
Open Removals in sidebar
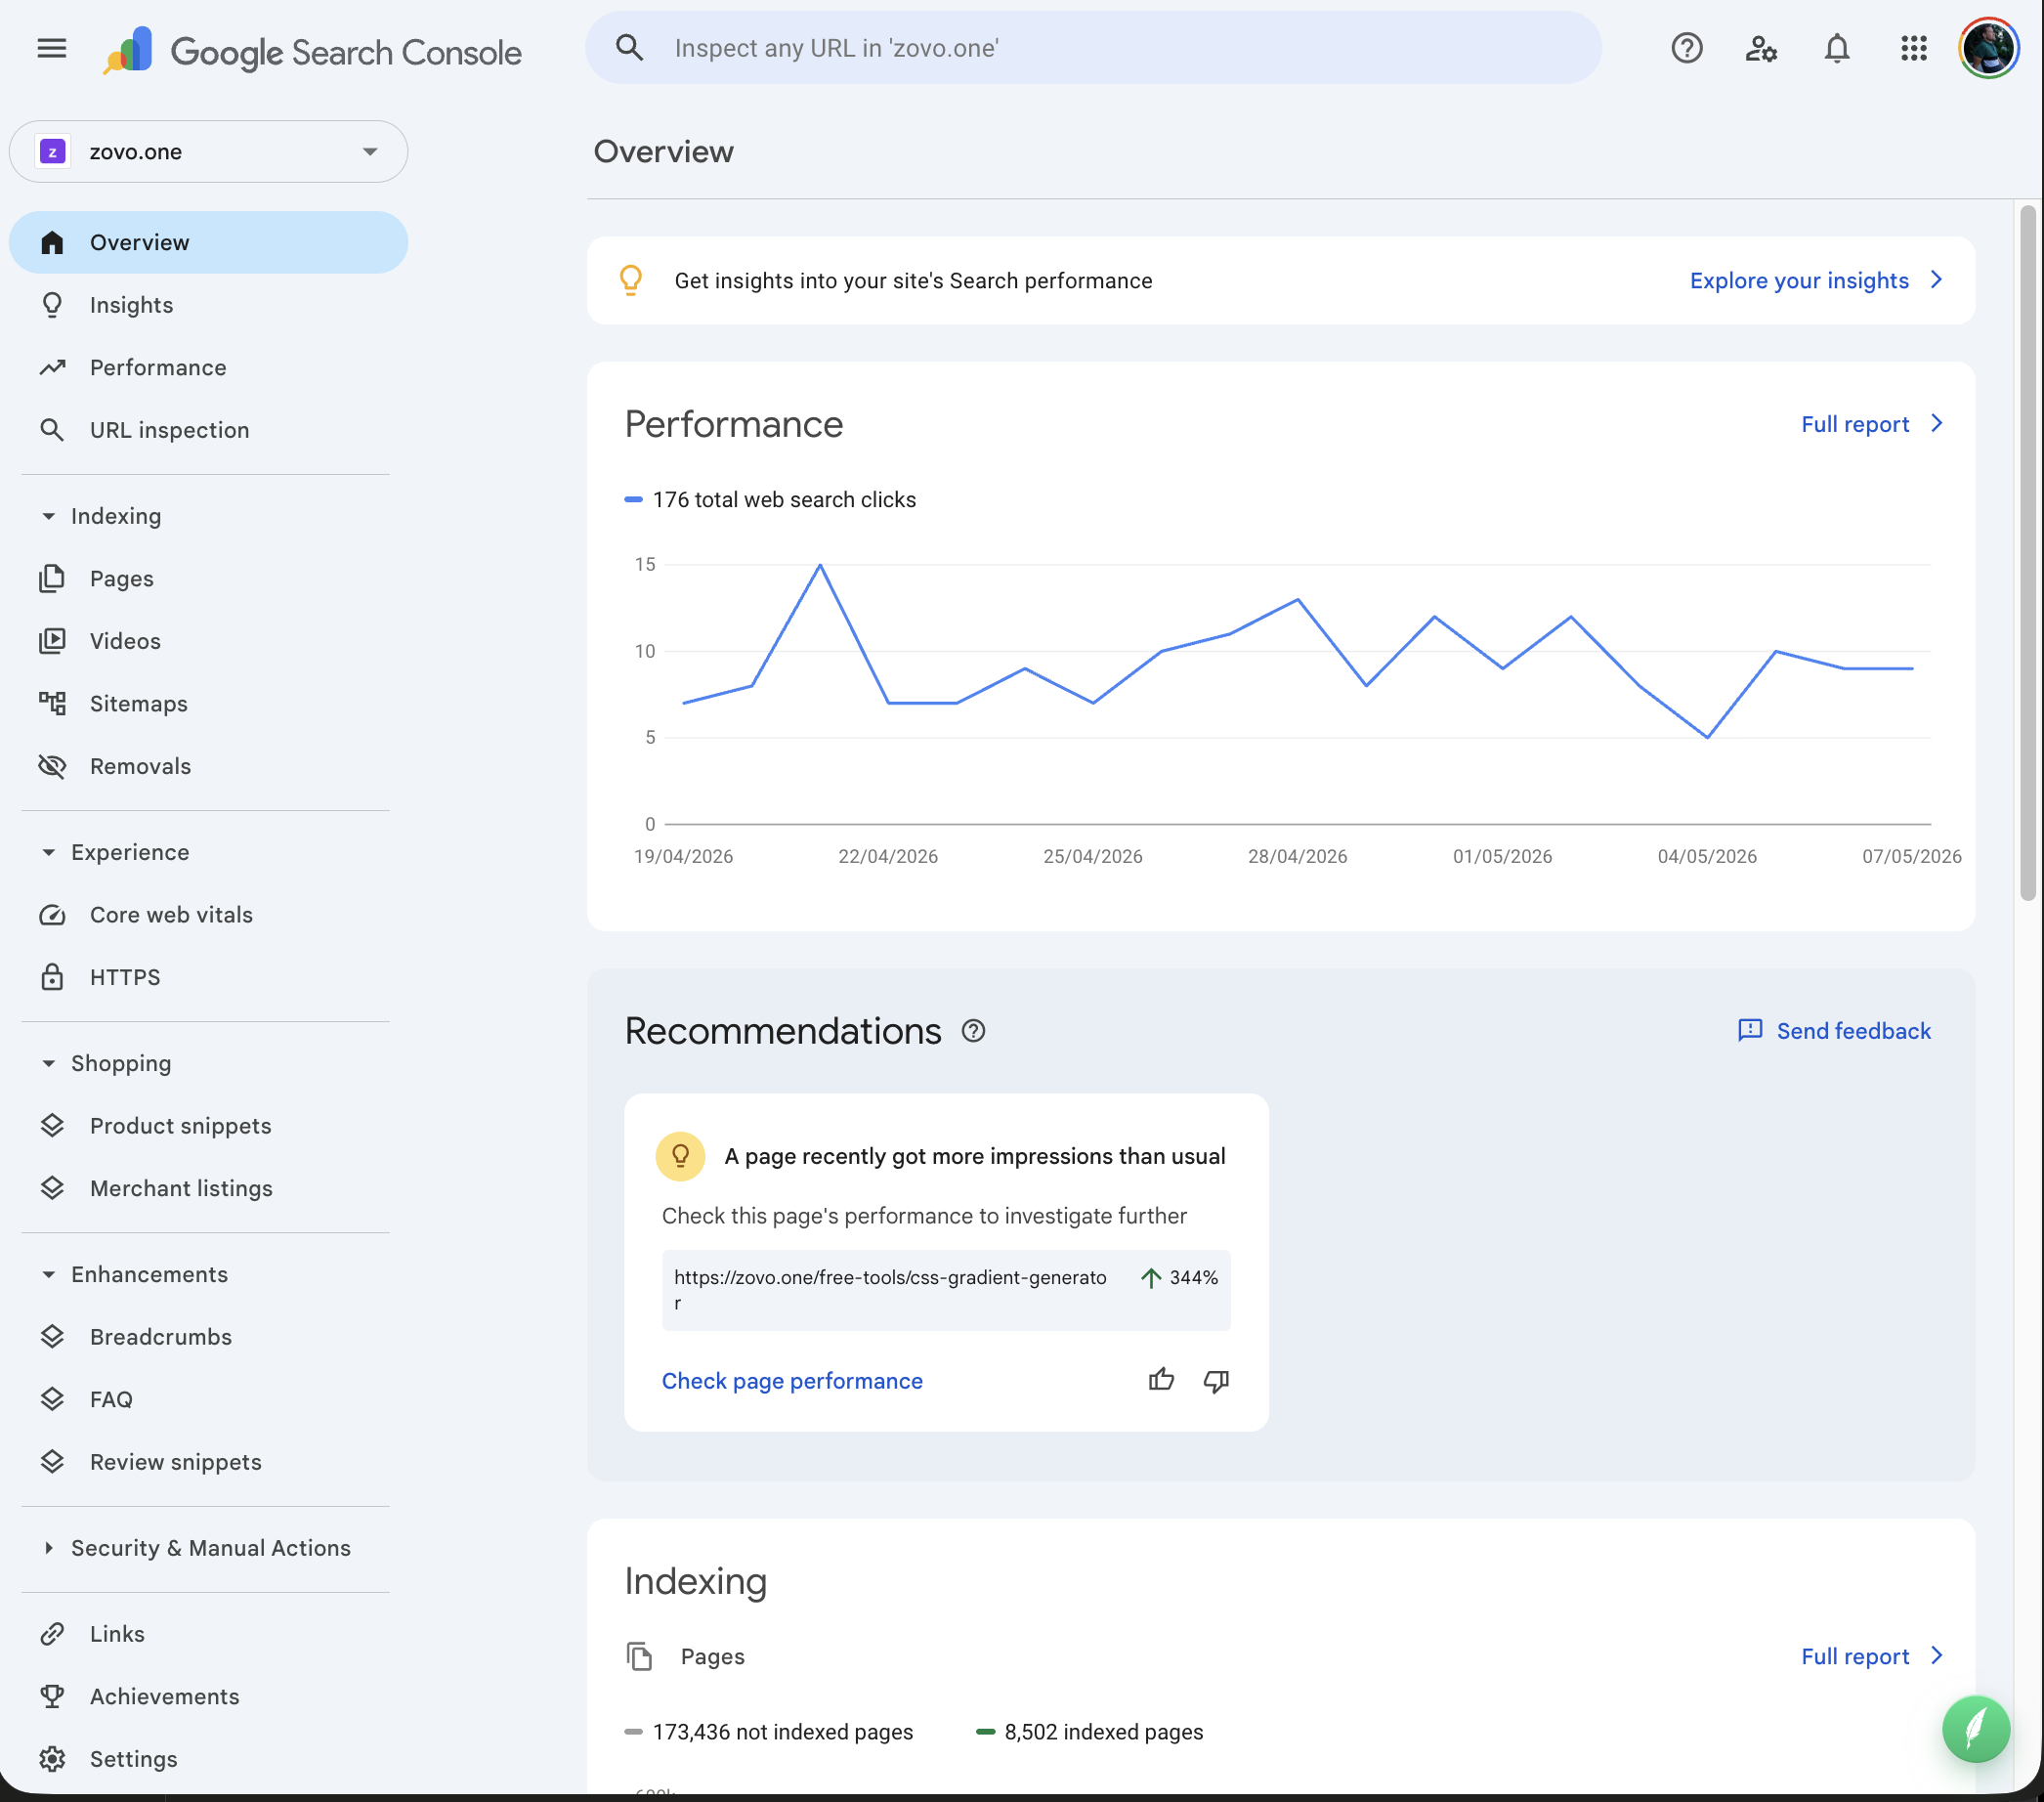208,766
